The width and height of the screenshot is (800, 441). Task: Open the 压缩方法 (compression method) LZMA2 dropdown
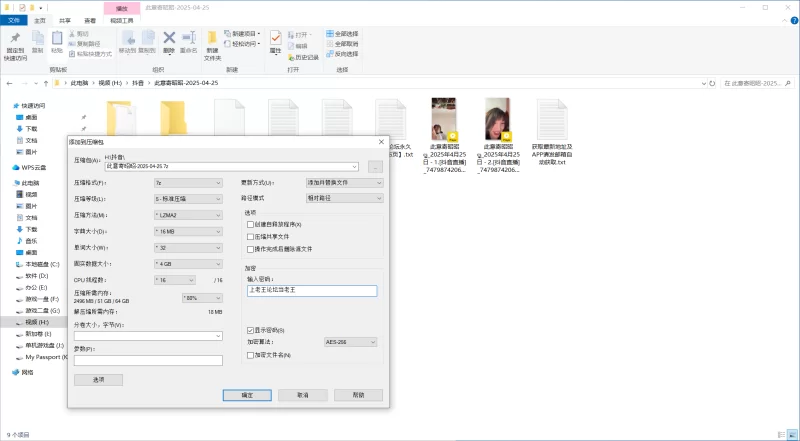click(x=188, y=215)
